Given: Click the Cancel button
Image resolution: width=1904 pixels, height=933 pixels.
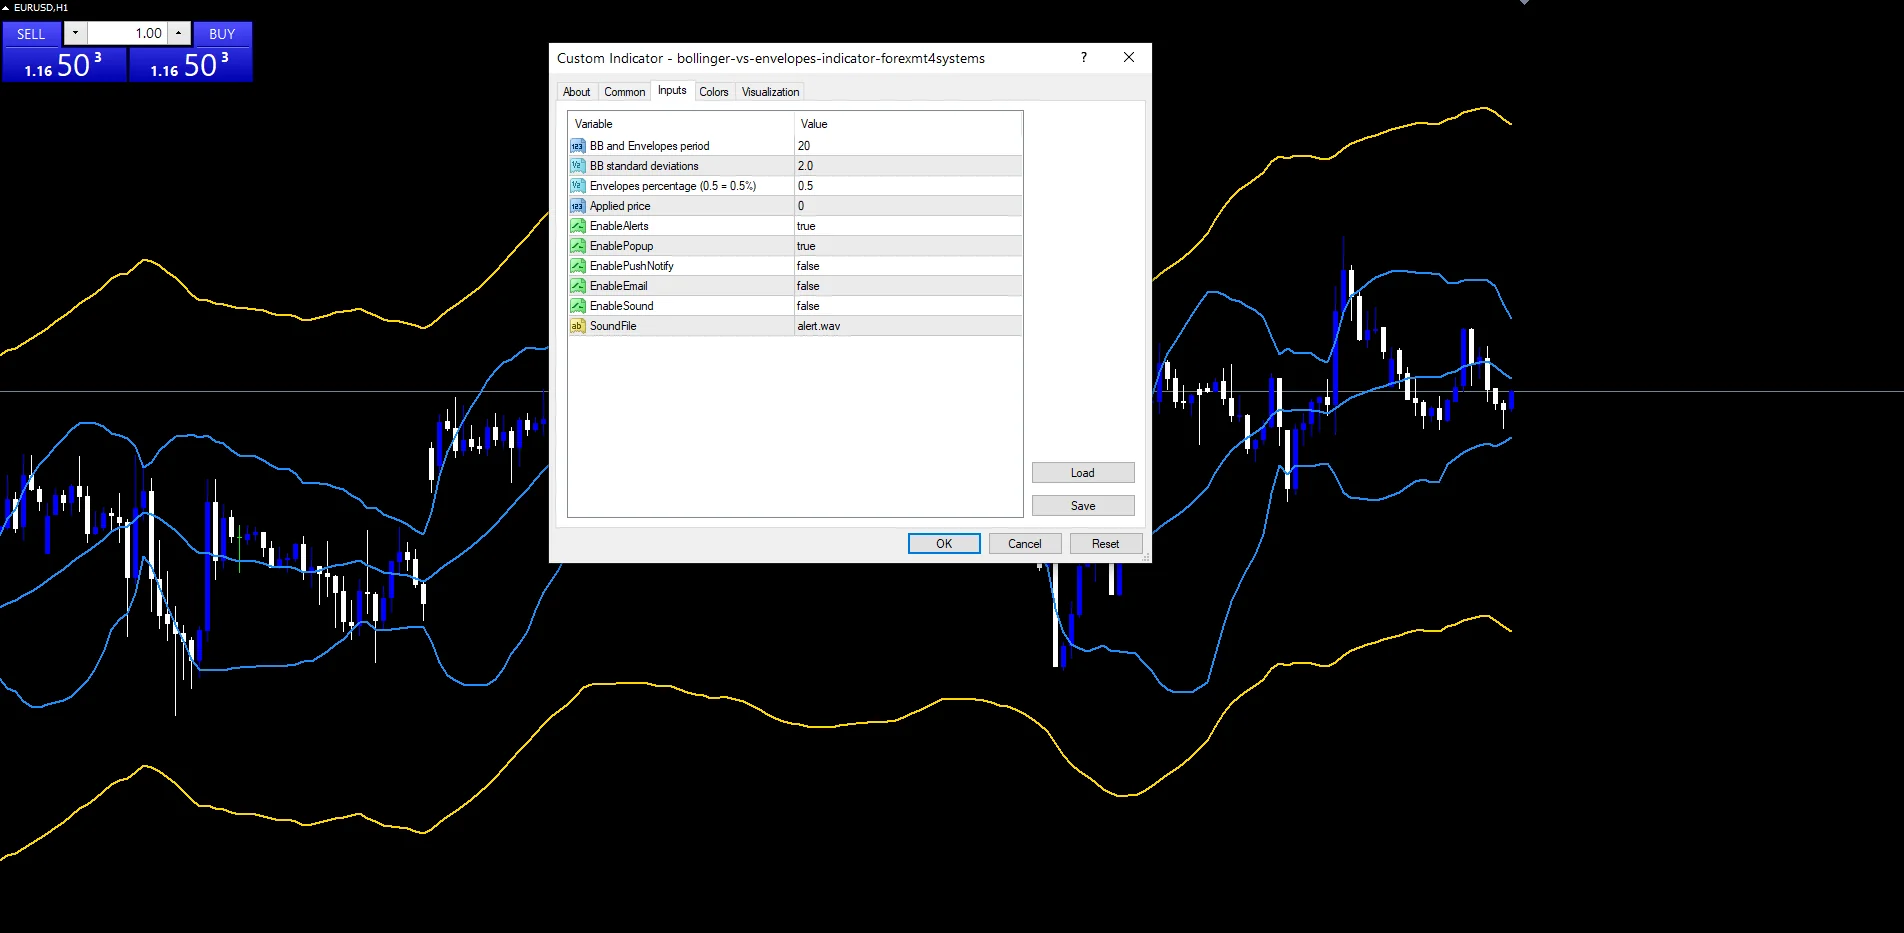Looking at the screenshot, I should [x=1025, y=544].
